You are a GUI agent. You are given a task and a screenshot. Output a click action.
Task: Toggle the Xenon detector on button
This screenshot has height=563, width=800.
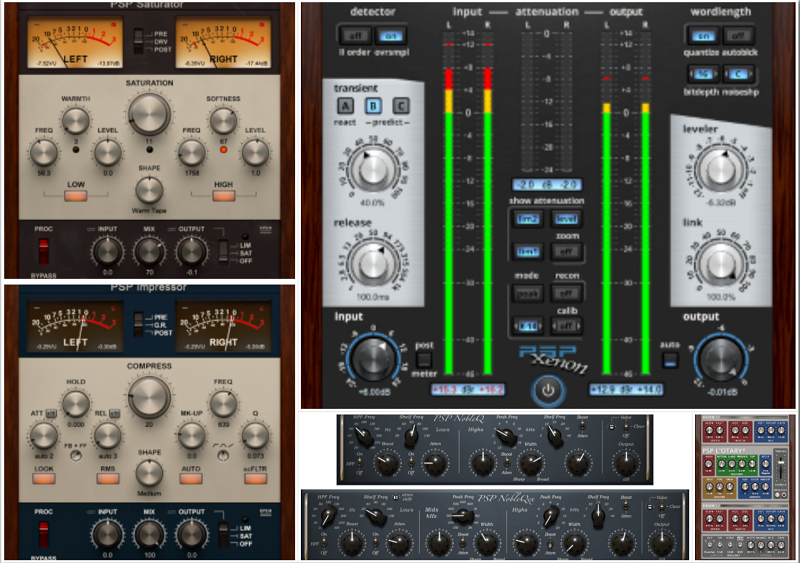pos(391,36)
